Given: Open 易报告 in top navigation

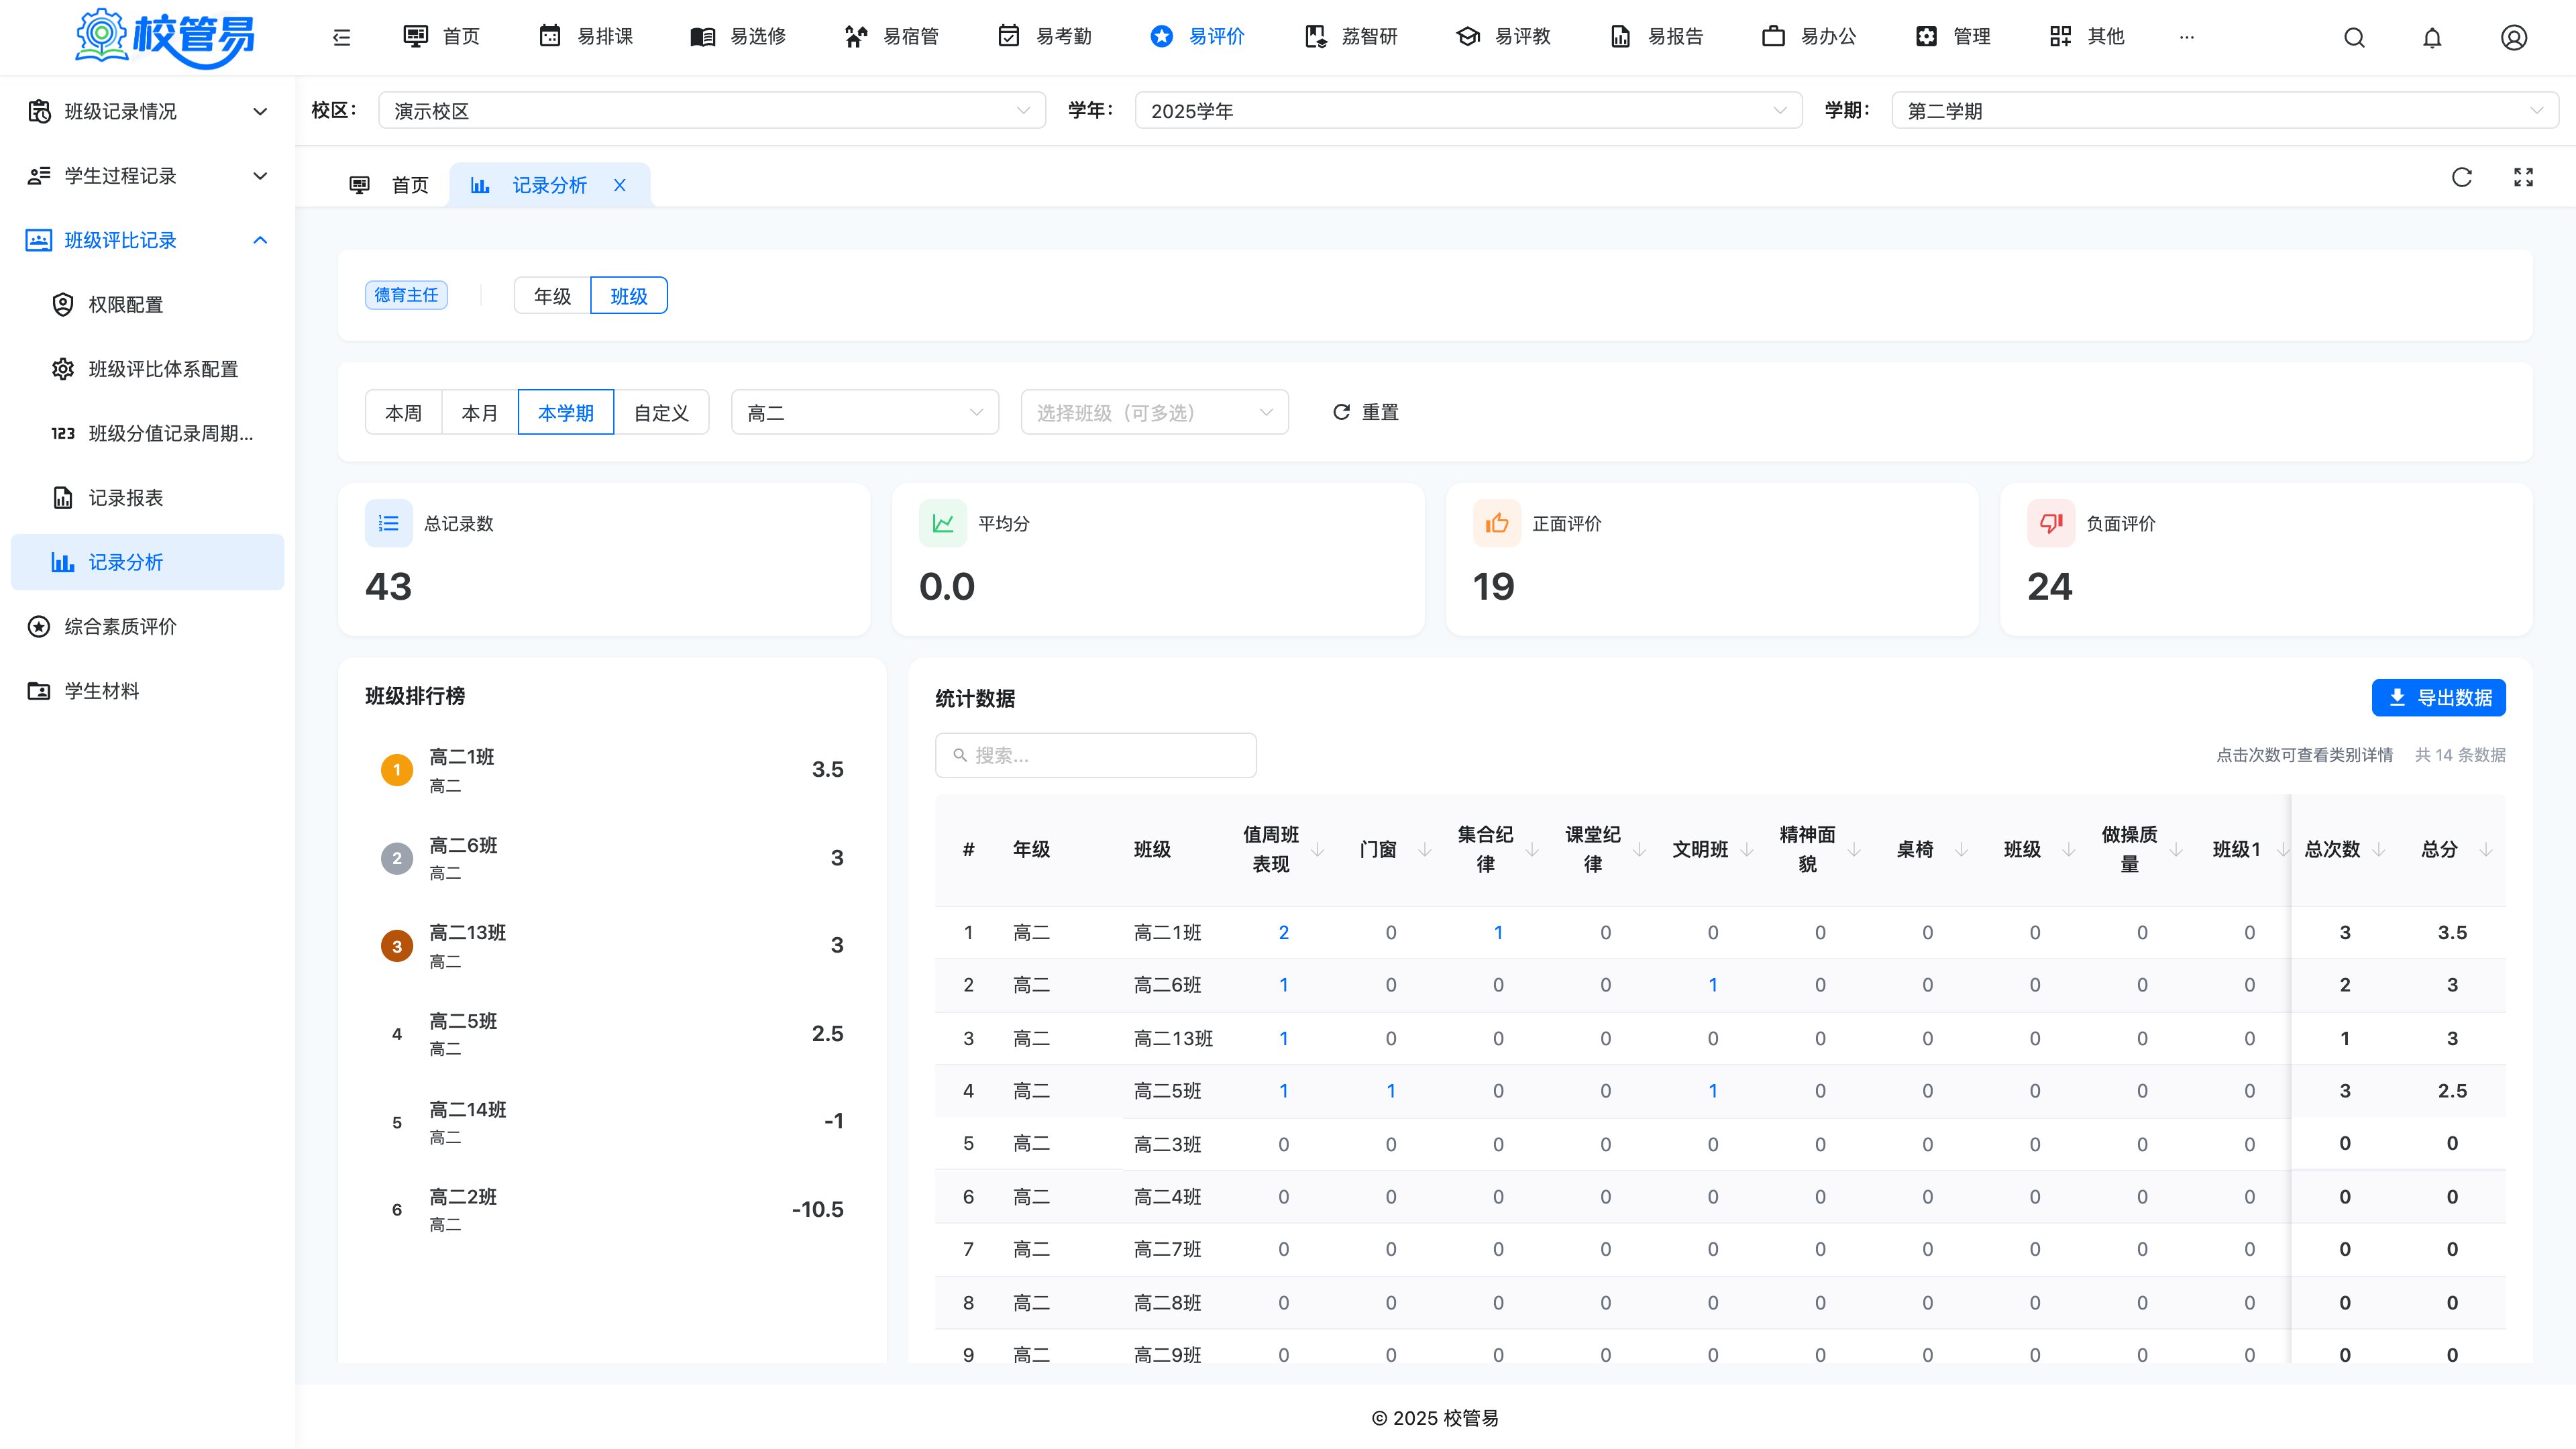Looking at the screenshot, I should [x=1657, y=37].
